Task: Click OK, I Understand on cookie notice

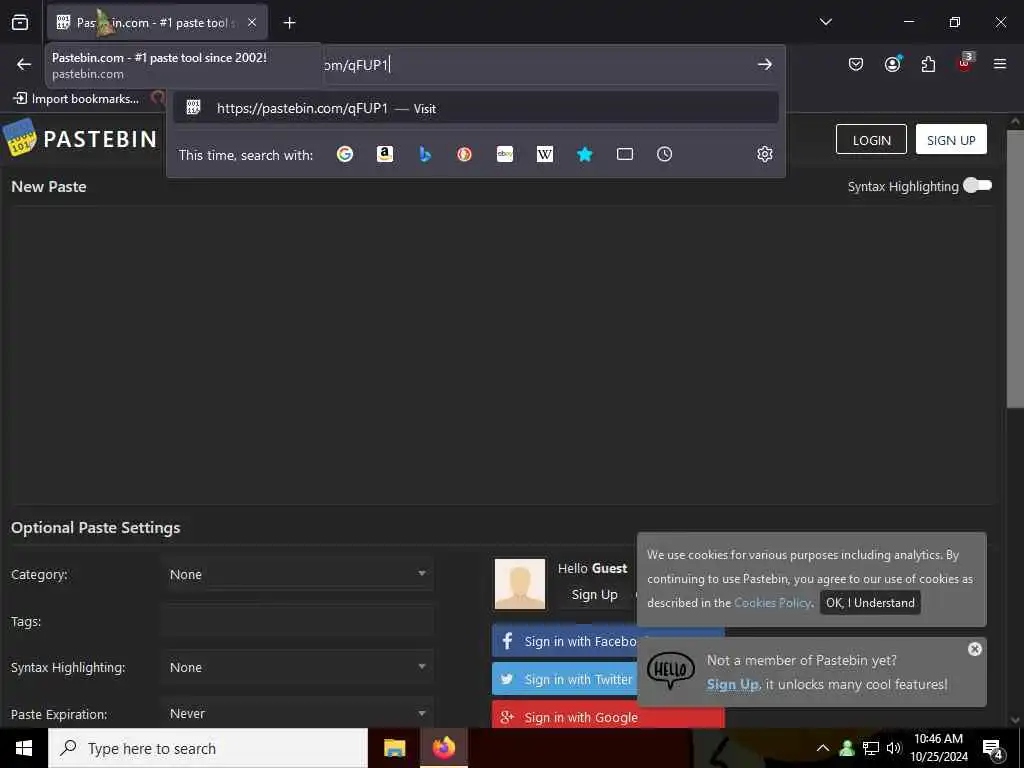Action: click(x=870, y=603)
